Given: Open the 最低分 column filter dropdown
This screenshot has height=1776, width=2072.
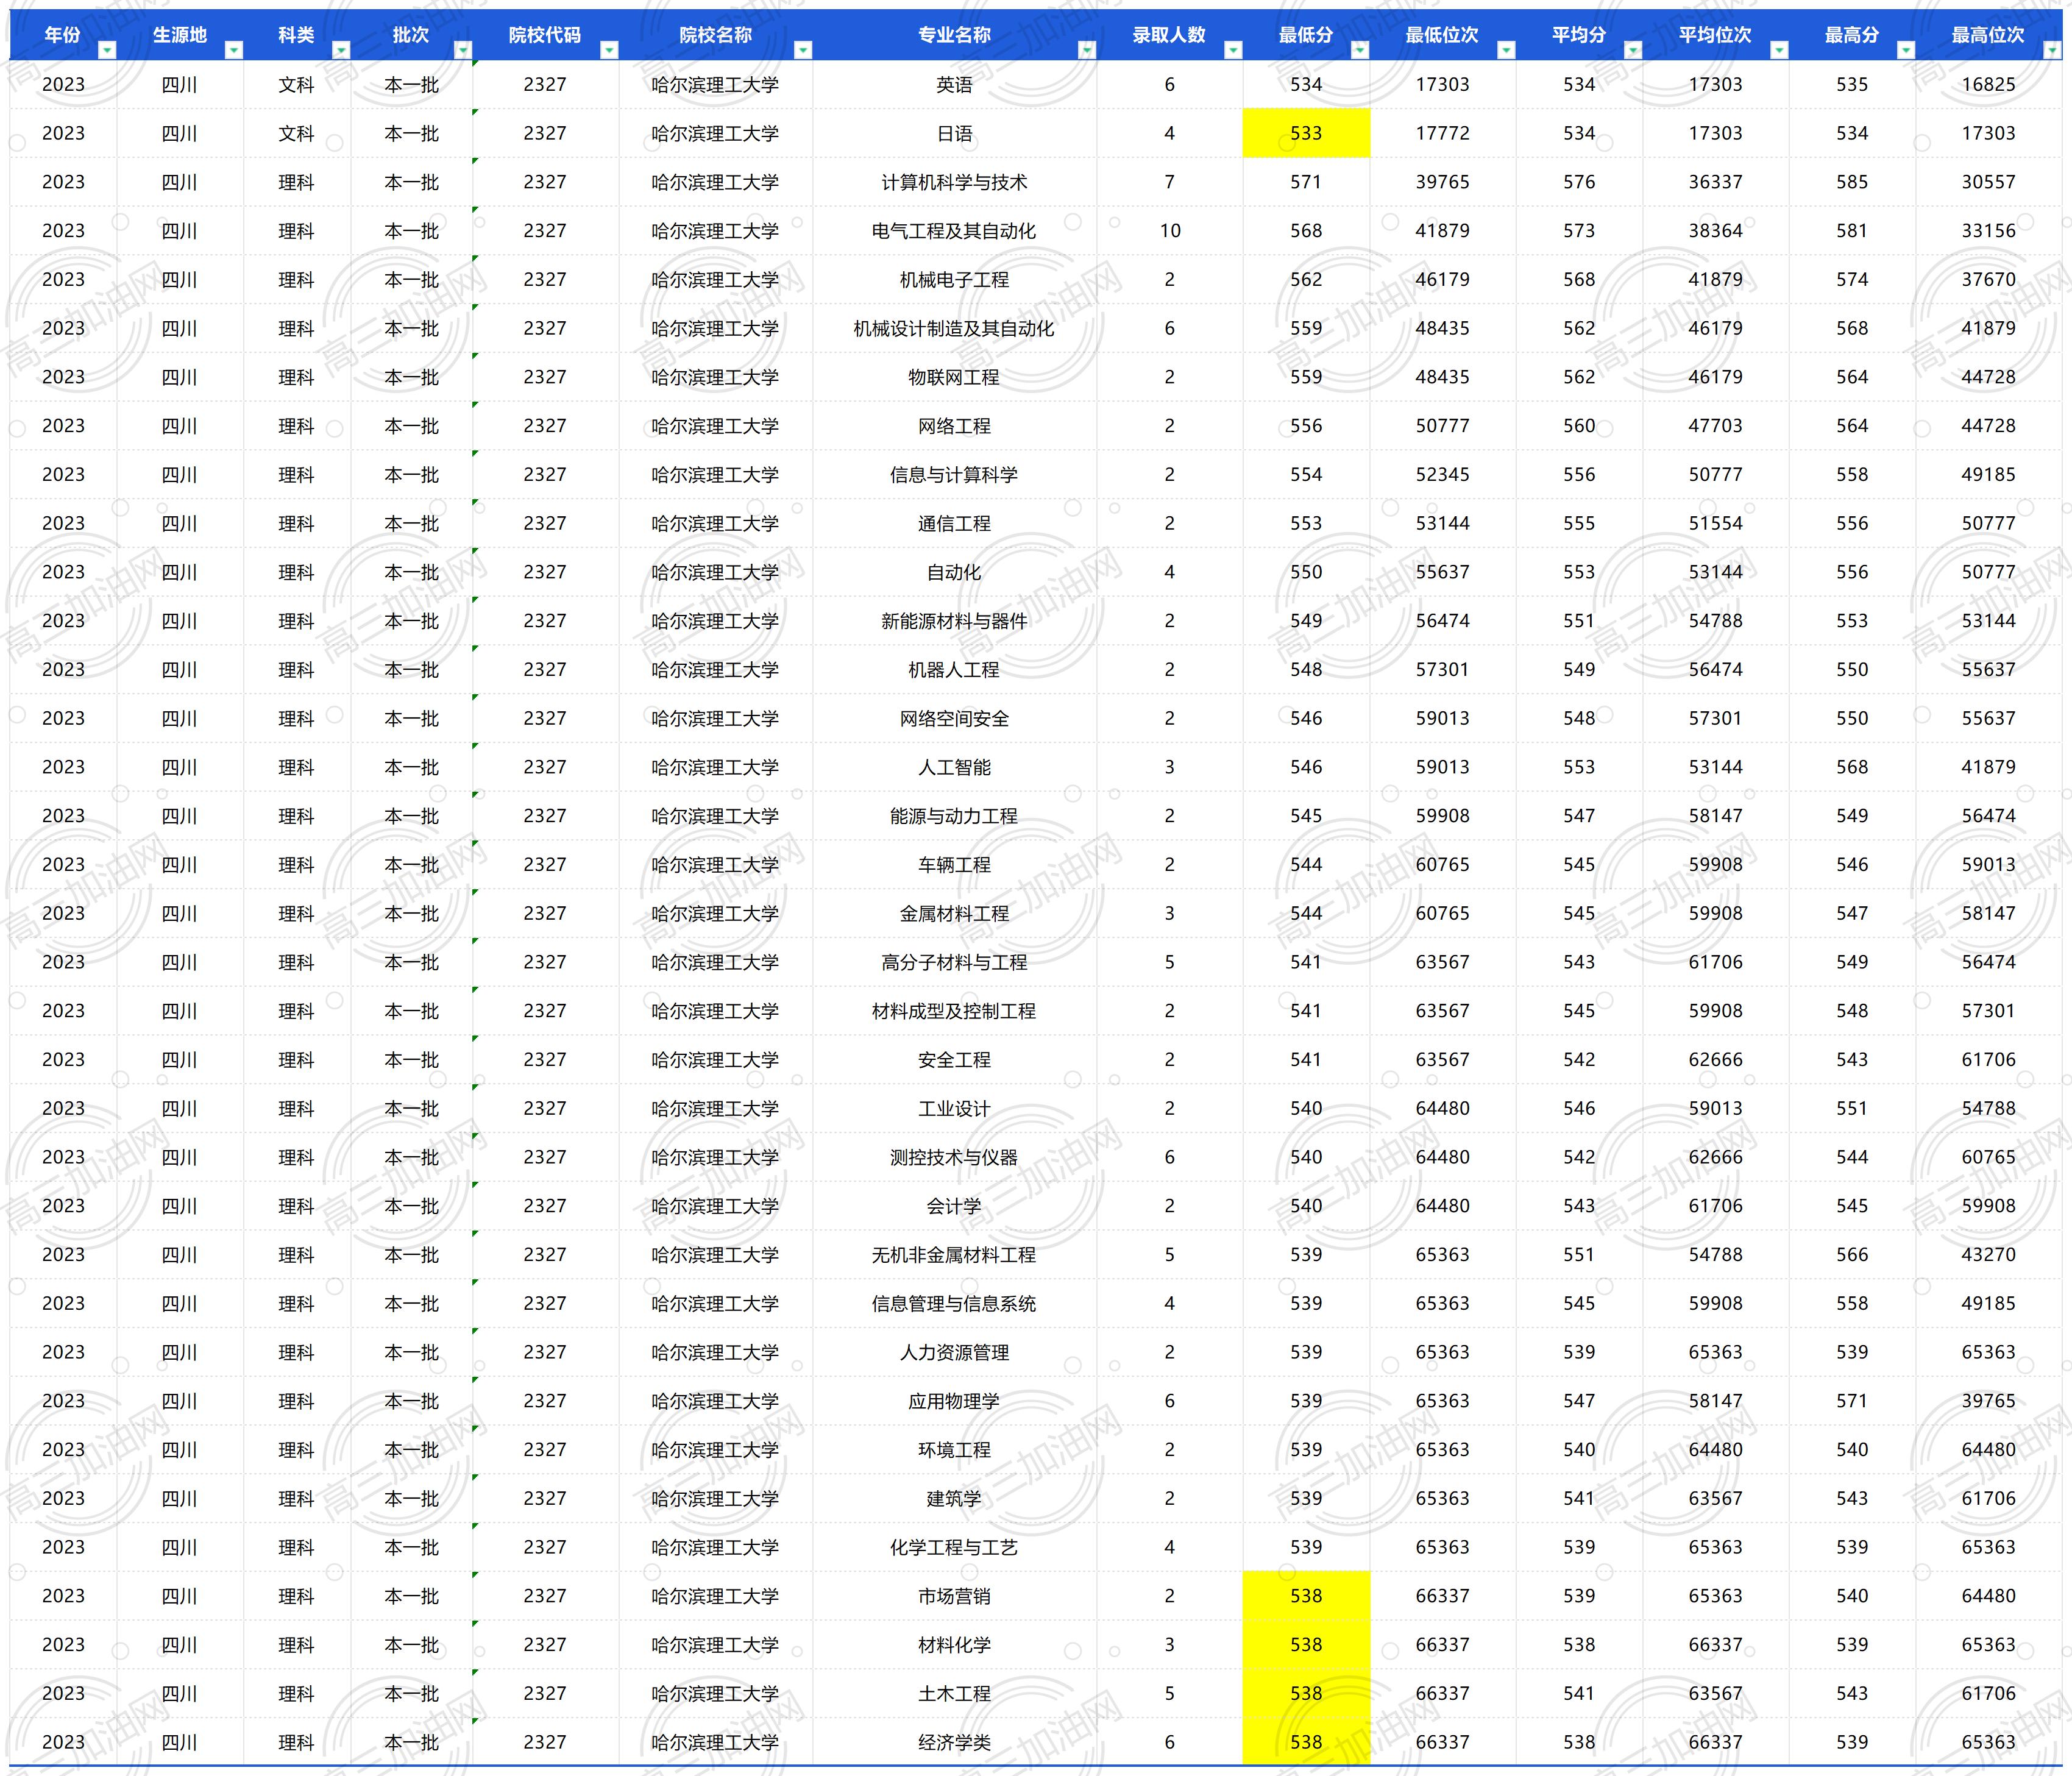Looking at the screenshot, I should 1360,50.
